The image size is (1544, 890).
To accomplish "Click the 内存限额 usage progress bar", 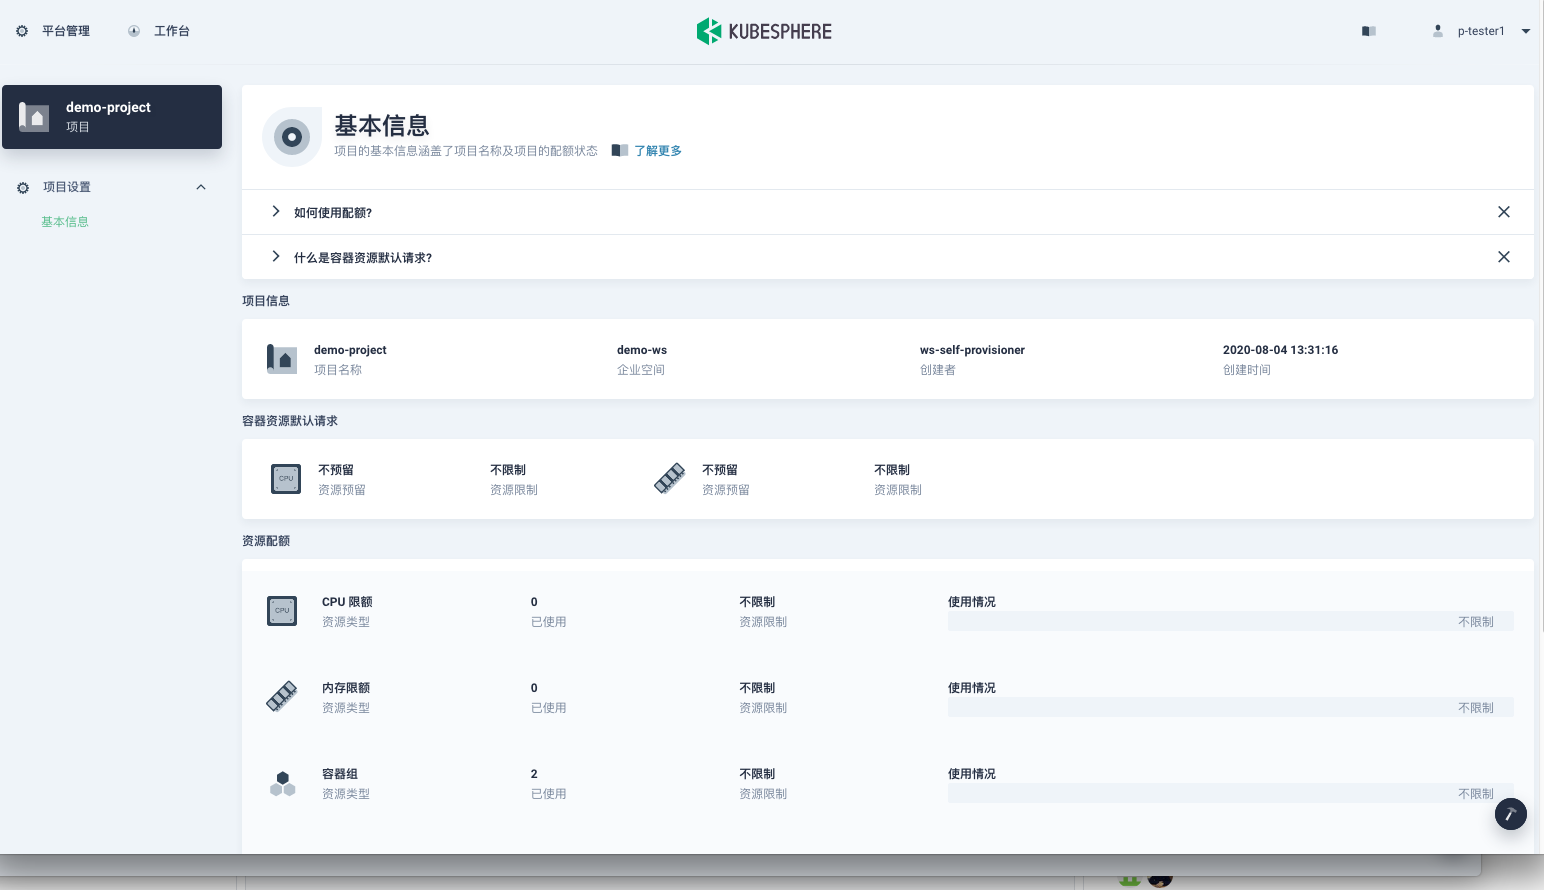I will tap(1231, 707).
